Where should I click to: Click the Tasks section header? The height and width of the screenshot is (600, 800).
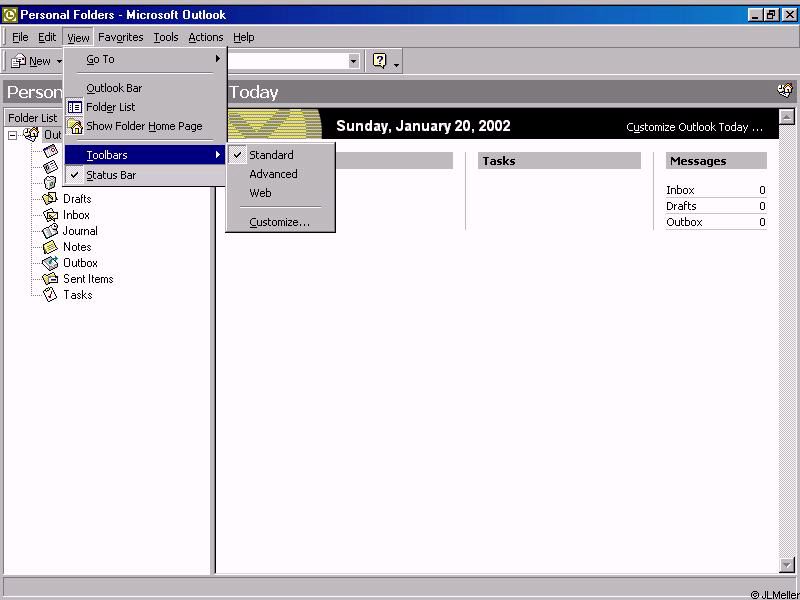pyautogui.click(x=559, y=161)
